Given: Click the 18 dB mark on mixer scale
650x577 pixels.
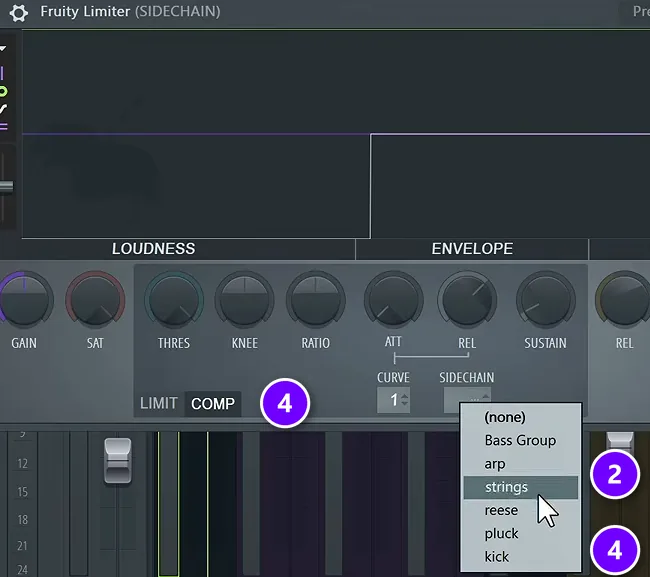Looking at the screenshot, I should (x=22, y=519).
